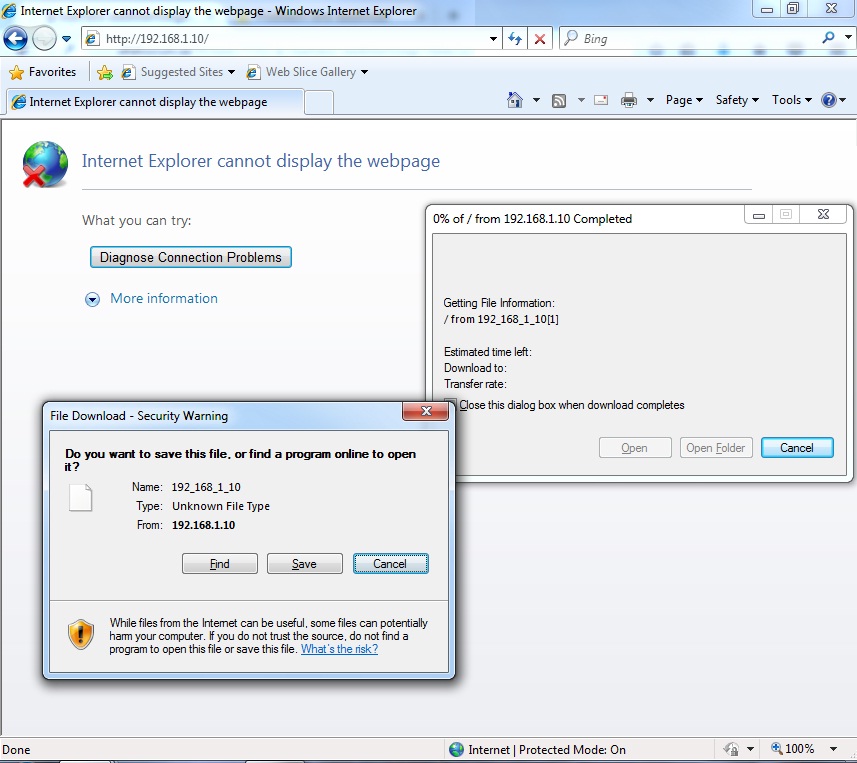857x763 pixels.
Task: Toggle Close dialog when download completes checkbox
Action: (x=451, y=405)
